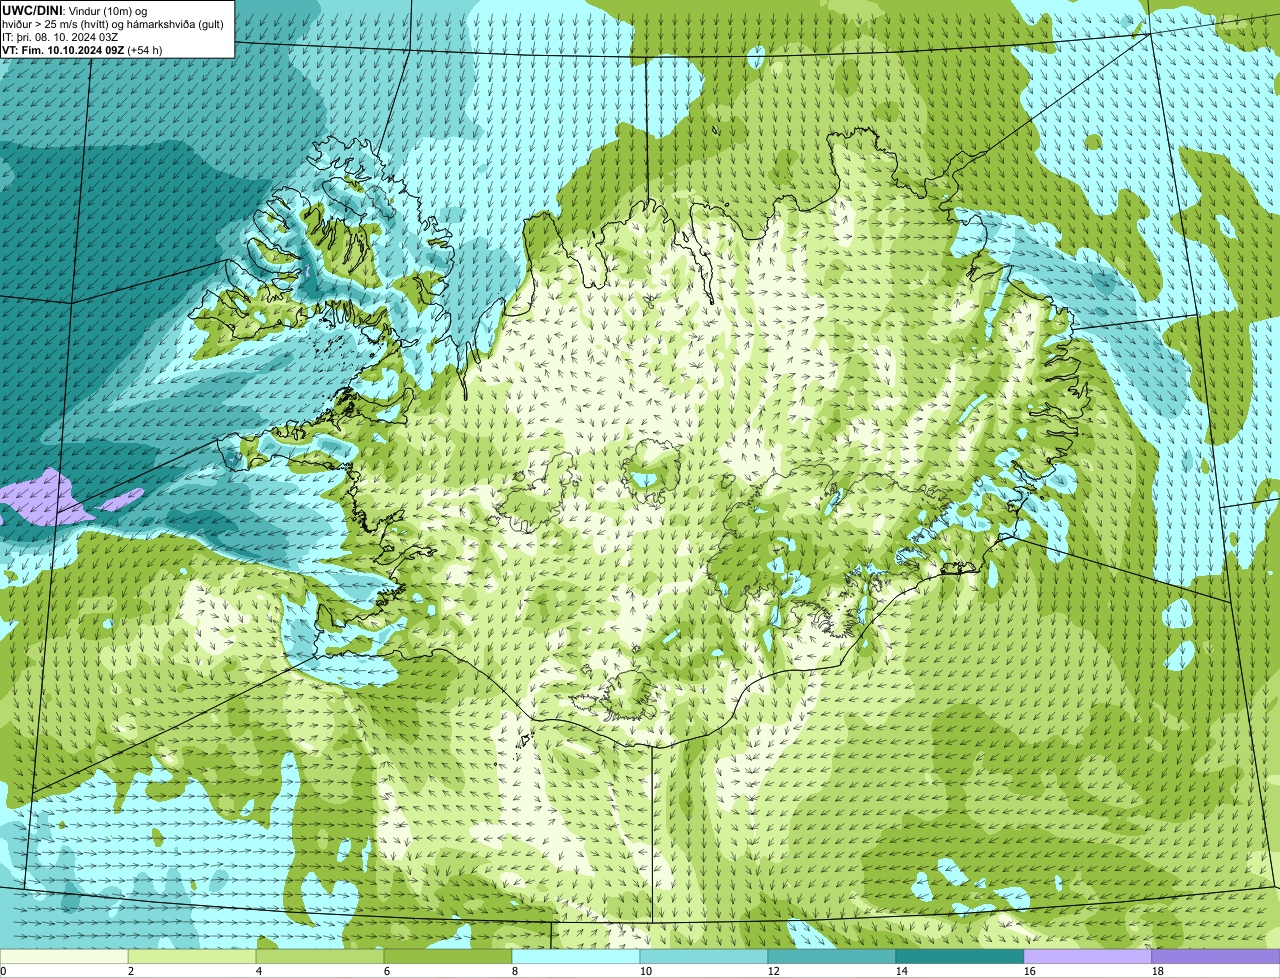This screenshot has width=1280, height=978.
Task: Pick the 10–12 m/s legend color segment
Action: coord(704,957)
